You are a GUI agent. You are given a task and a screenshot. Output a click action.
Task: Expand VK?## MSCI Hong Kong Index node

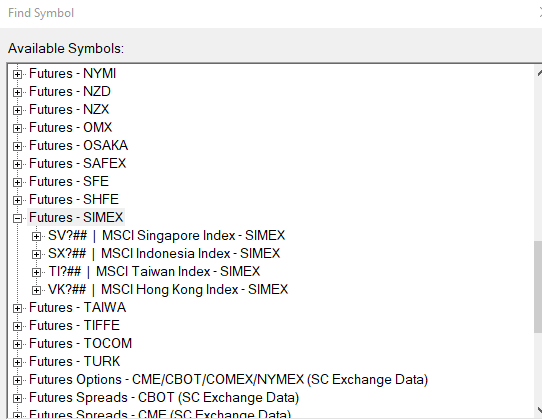[36, 290]
